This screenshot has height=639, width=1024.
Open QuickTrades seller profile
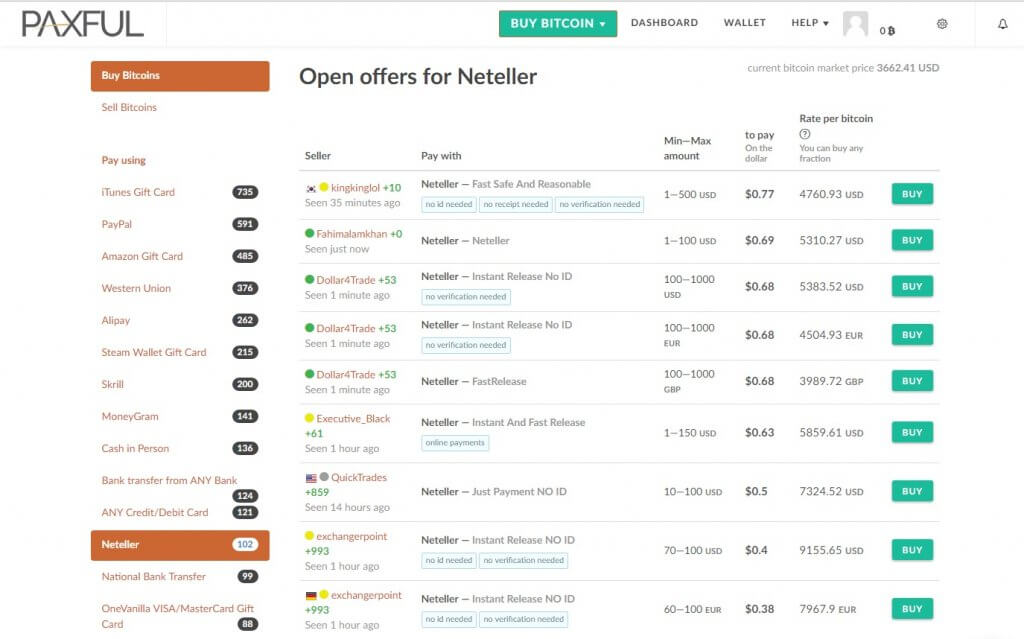point(359,478)
